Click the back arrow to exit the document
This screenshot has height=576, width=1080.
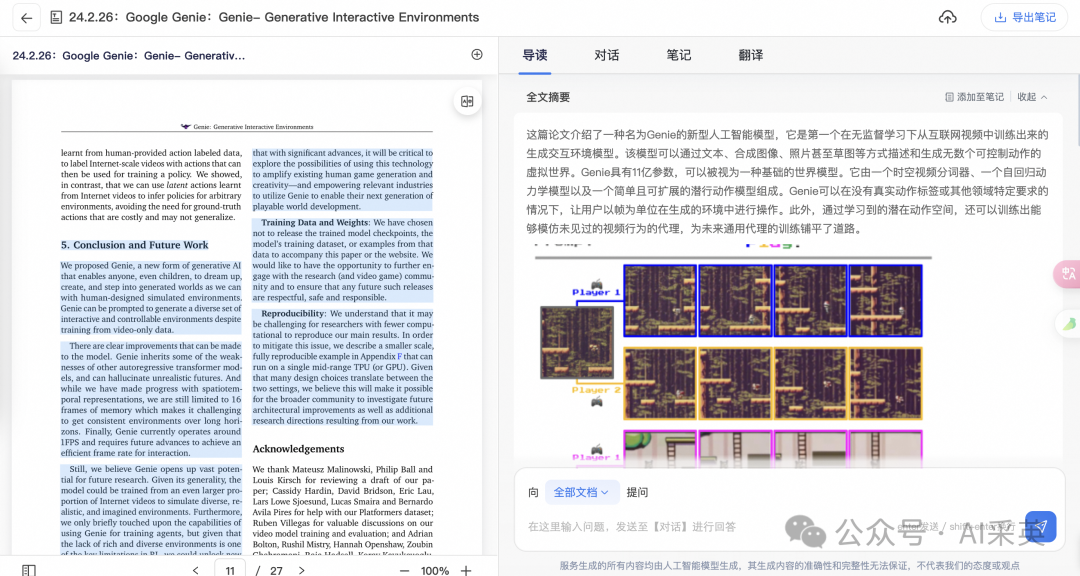(25, 17)
